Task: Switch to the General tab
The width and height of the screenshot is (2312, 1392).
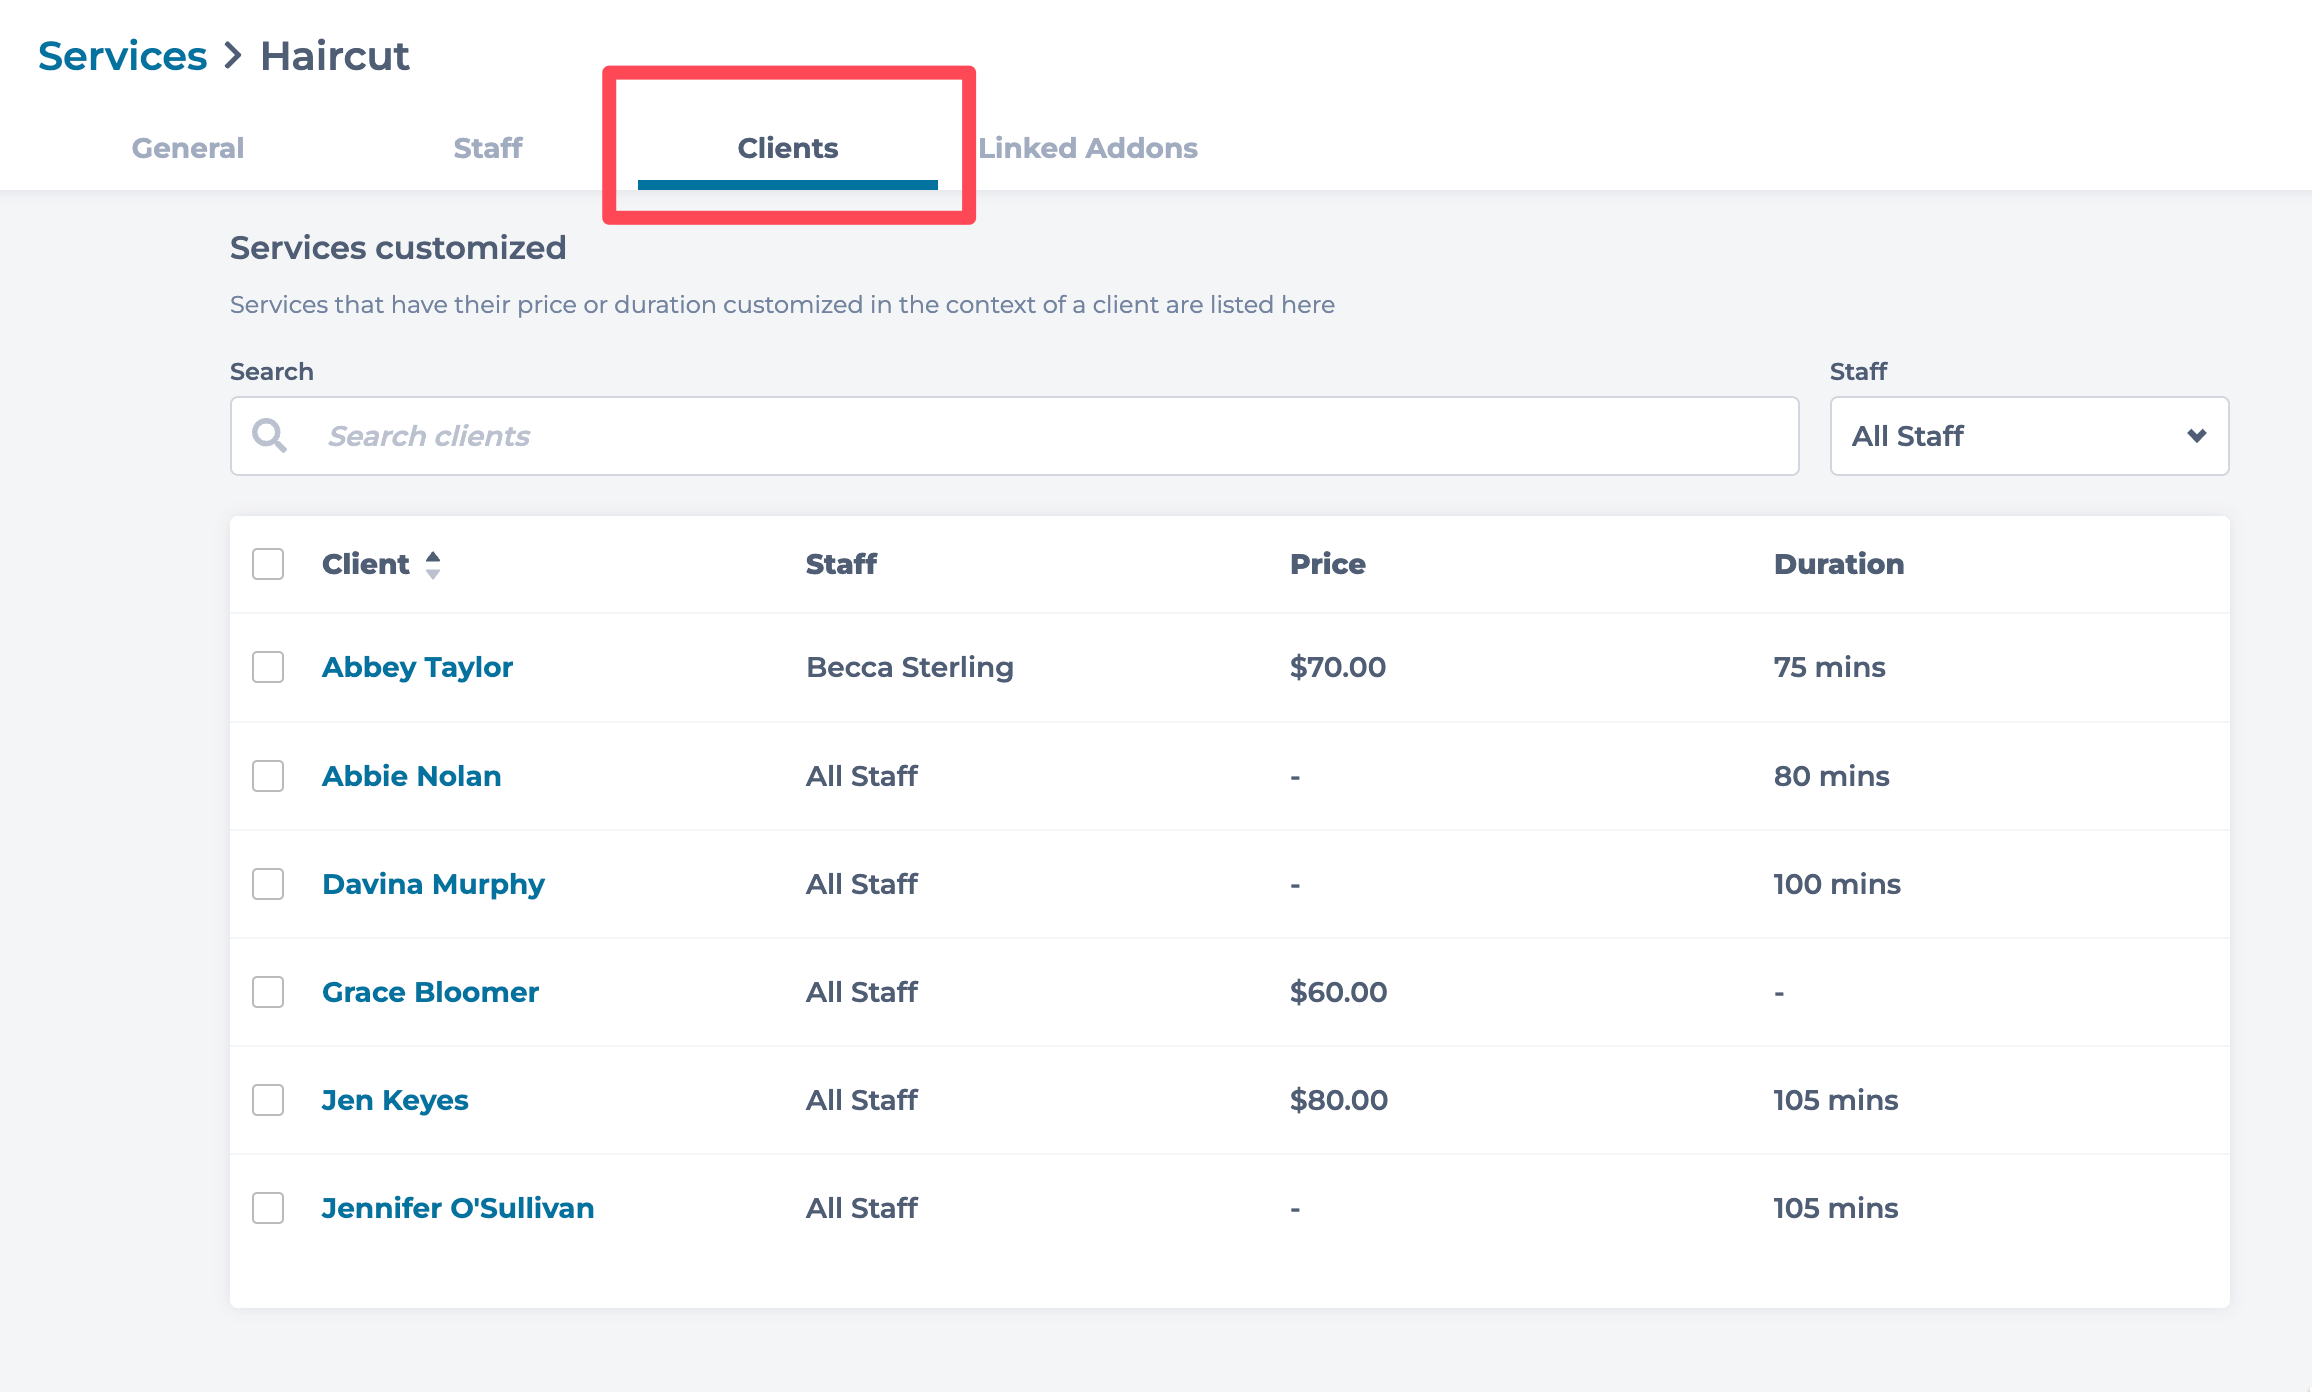Action: [188, 148]
